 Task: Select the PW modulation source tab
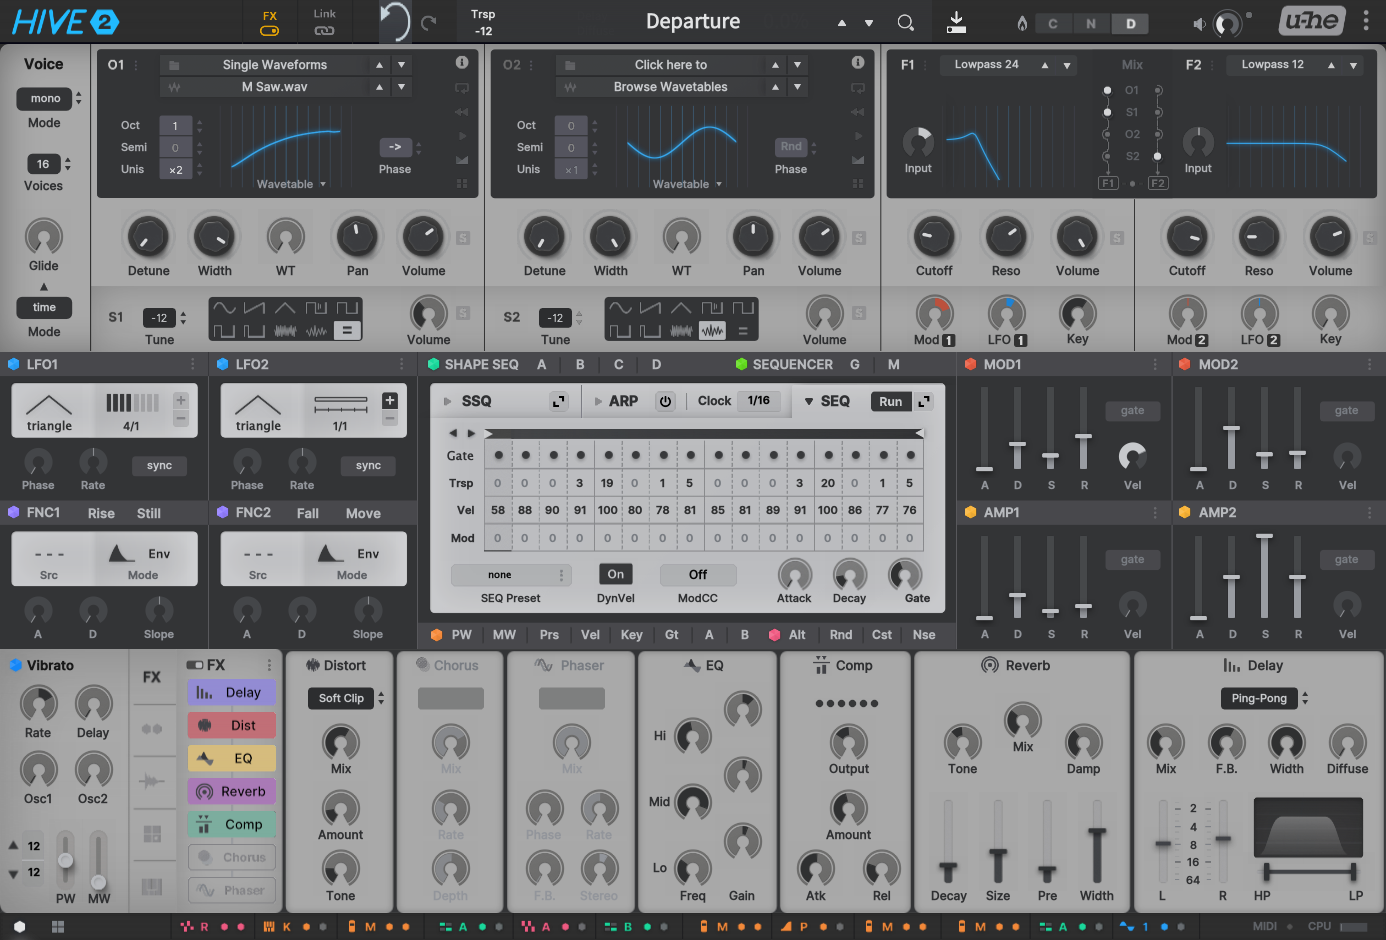coord(462,634)
